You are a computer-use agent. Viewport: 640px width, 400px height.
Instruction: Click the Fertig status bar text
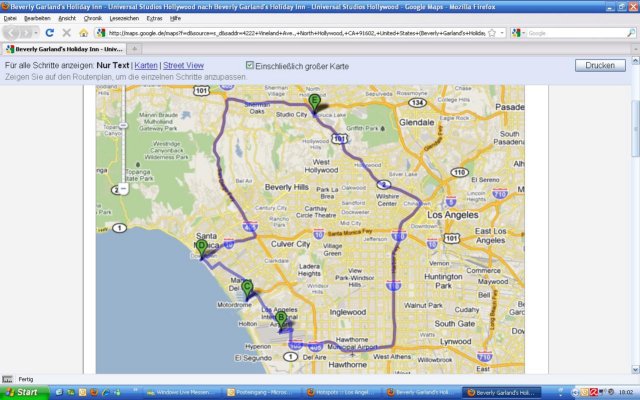pyautogui.click(x=26, y=379)
